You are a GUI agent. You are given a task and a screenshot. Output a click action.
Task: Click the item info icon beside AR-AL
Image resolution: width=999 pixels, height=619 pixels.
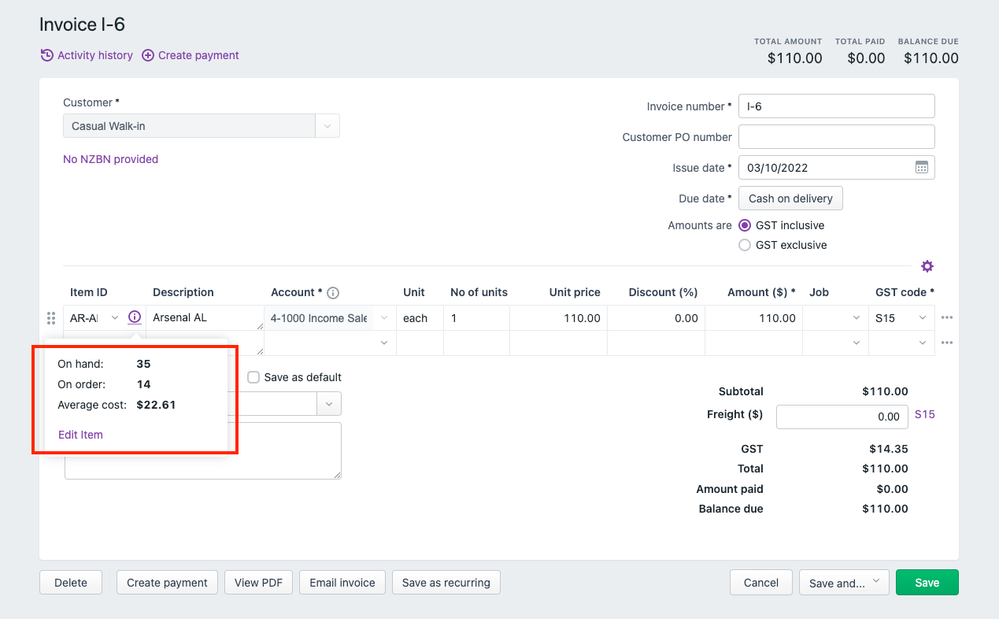(x=134, y=318)
